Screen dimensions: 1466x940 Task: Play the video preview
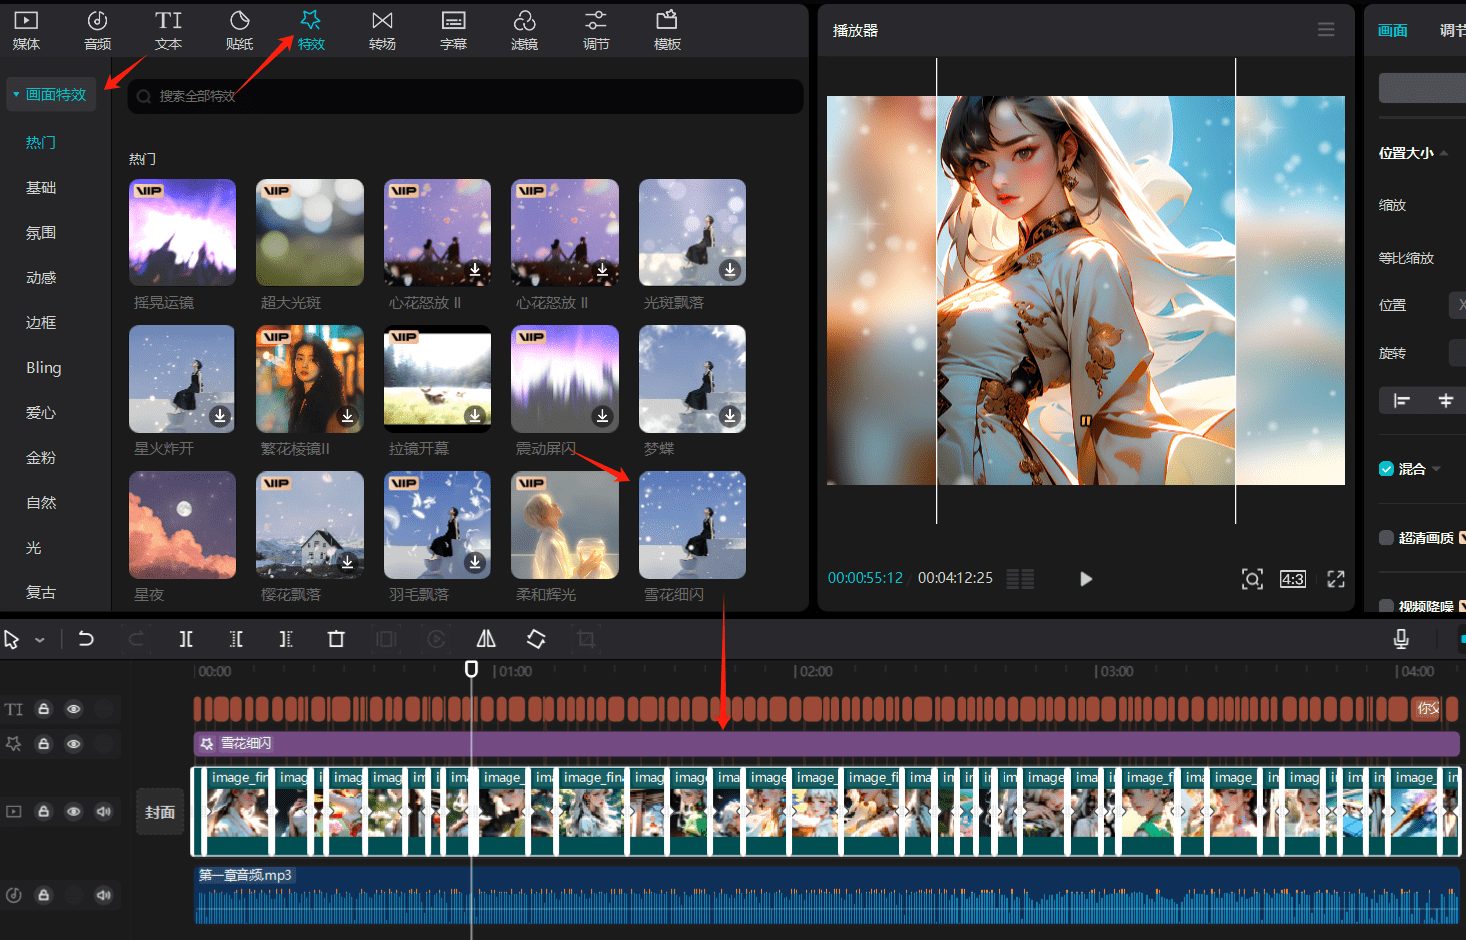coord(1086,578)
